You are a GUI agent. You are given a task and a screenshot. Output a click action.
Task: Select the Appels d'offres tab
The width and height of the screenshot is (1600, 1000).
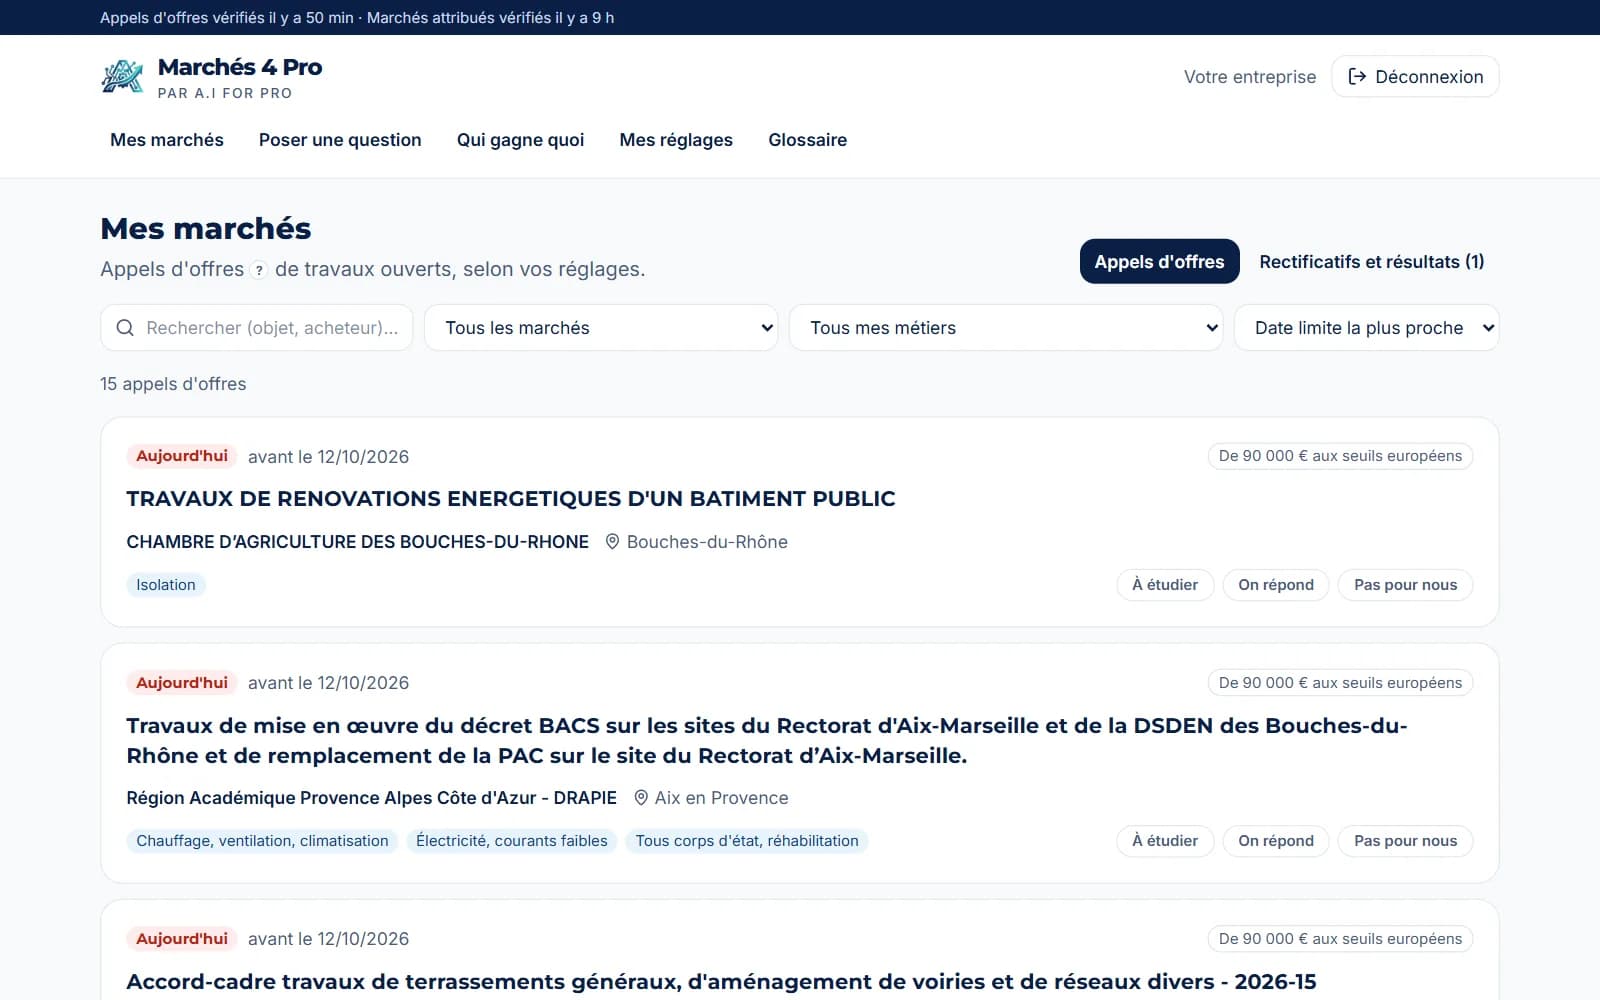point(1159,262)
